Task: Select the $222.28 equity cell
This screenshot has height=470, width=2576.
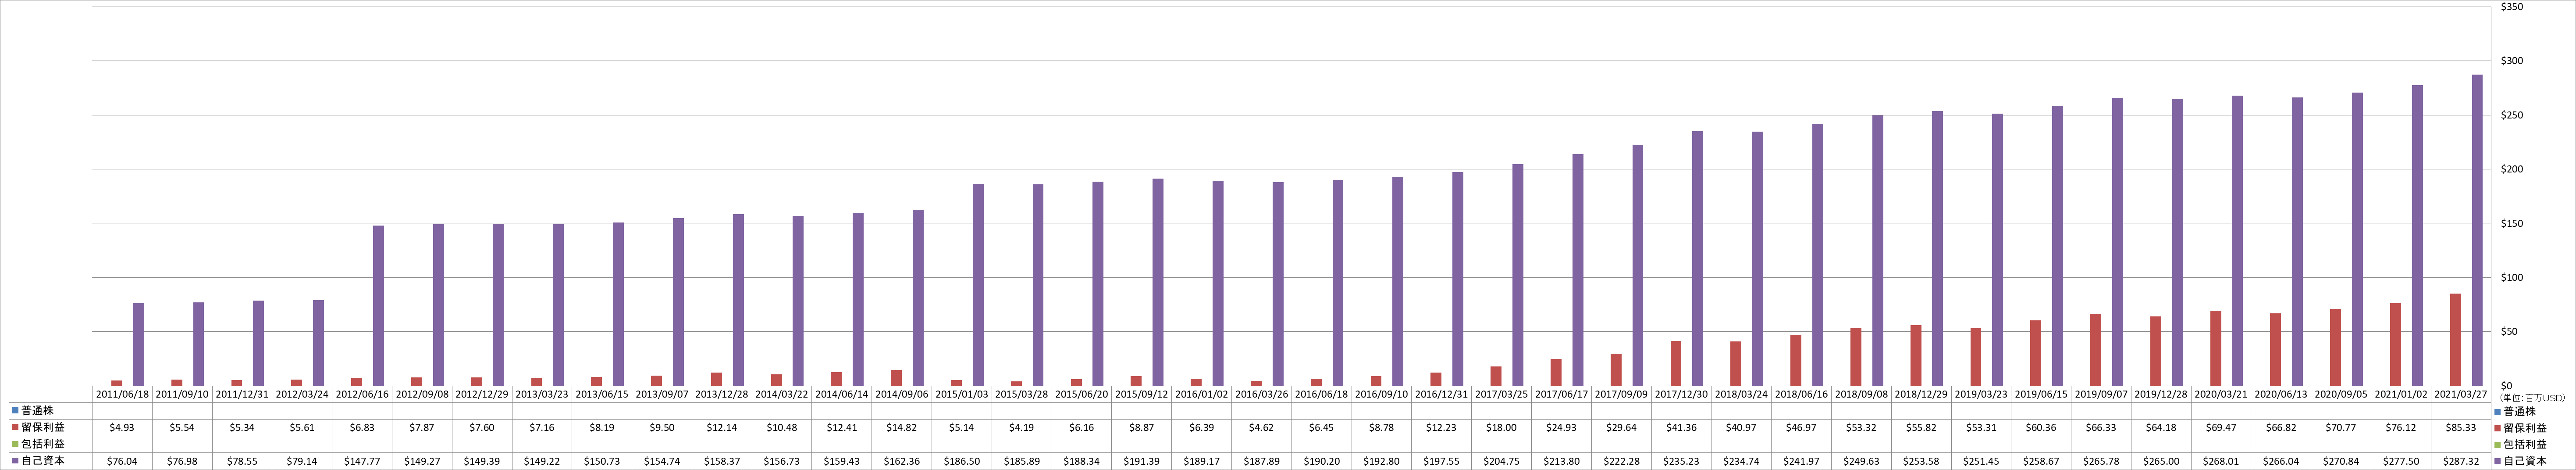Action: click(x=1622, y=461)
